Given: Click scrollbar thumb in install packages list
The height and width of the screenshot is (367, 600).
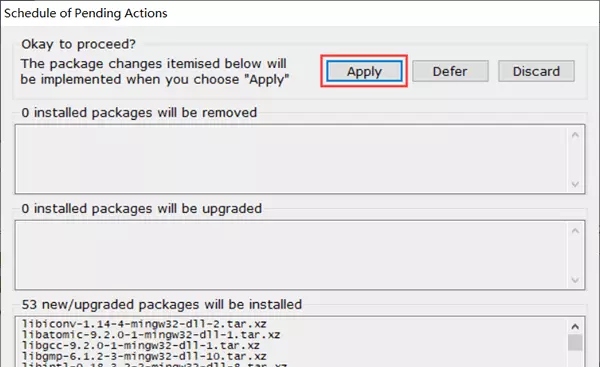Looking at the screenshot, I should (x=575, y=343).
